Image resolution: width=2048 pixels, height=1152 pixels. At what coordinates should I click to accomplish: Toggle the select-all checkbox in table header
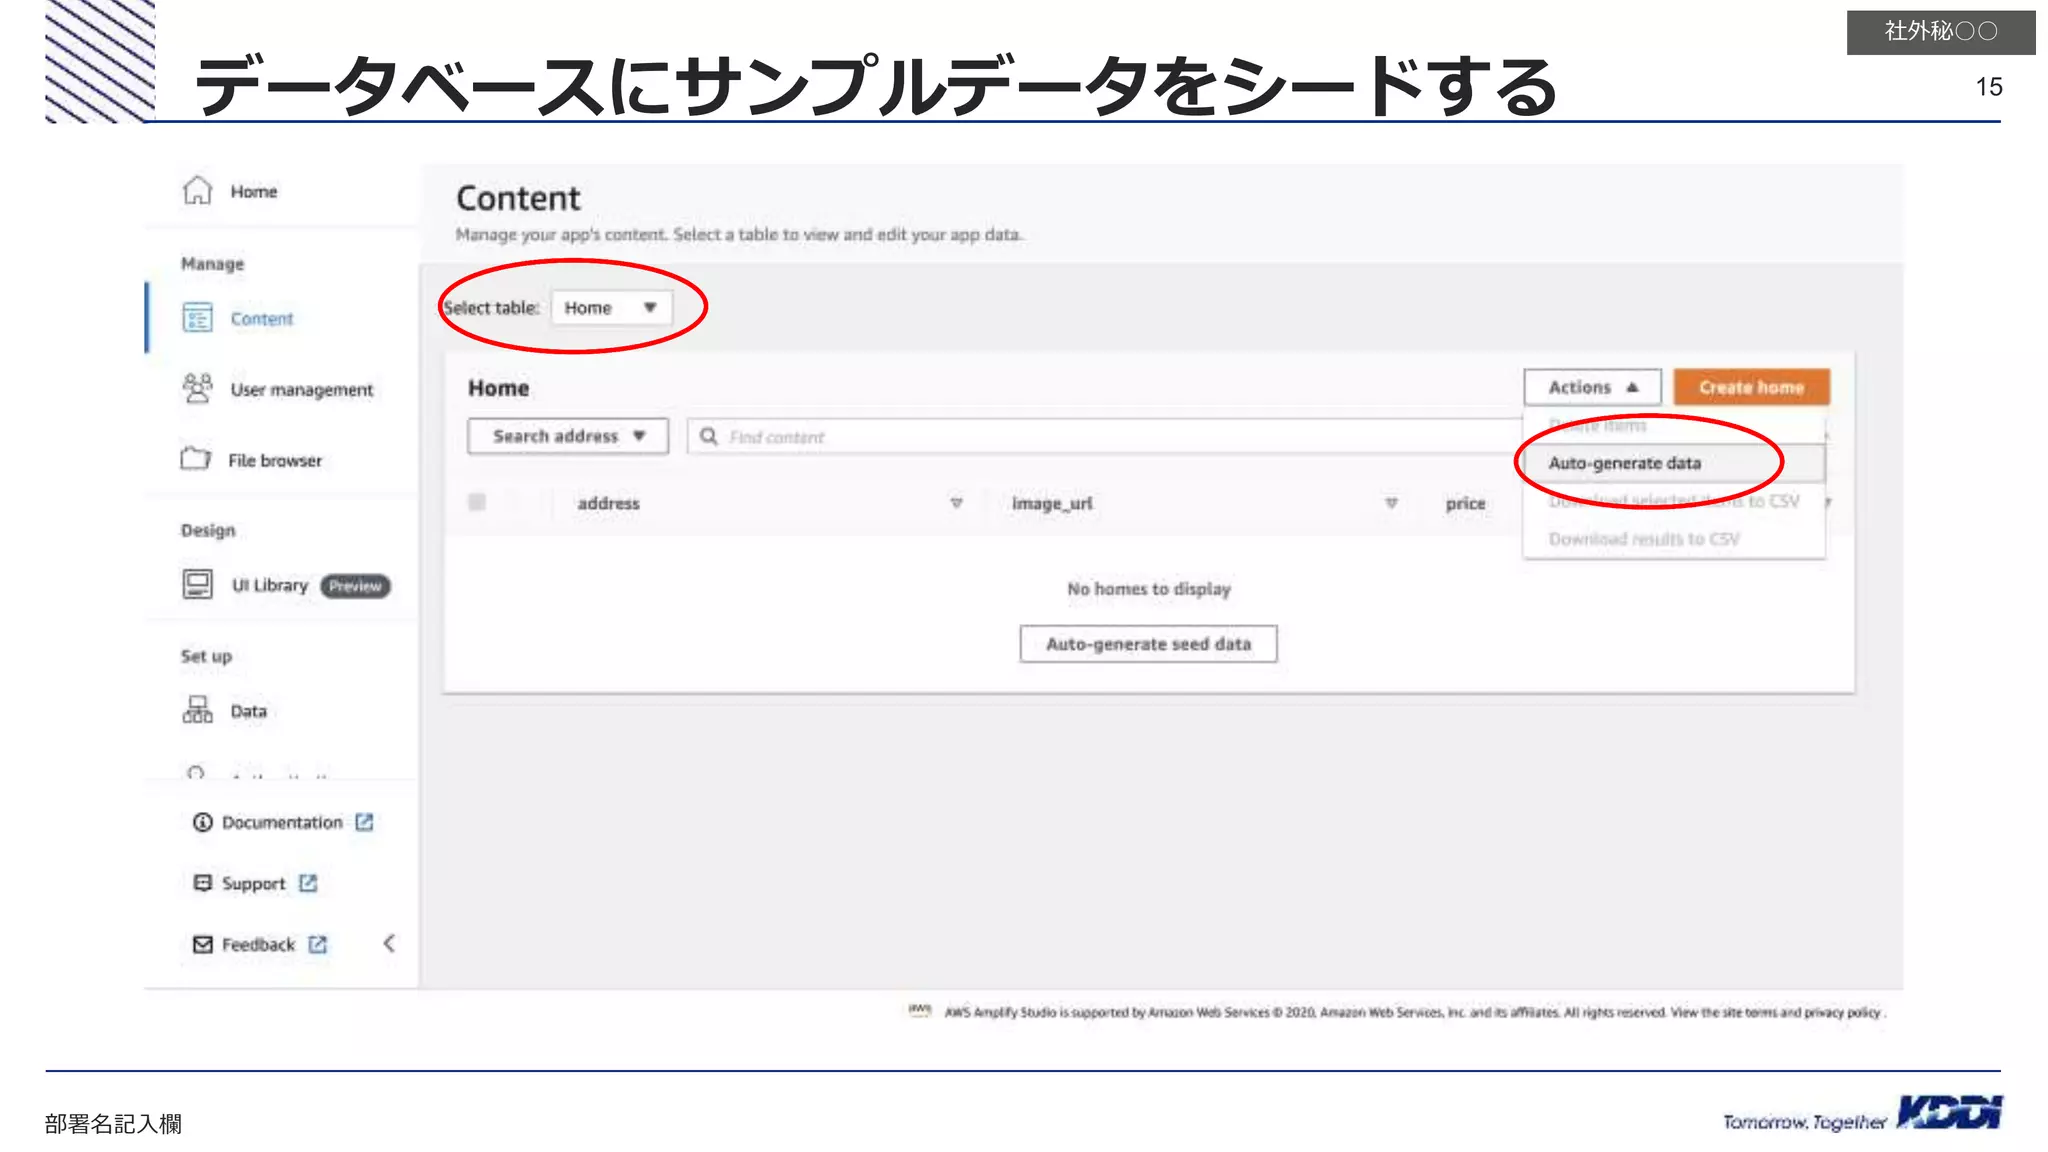477,502
